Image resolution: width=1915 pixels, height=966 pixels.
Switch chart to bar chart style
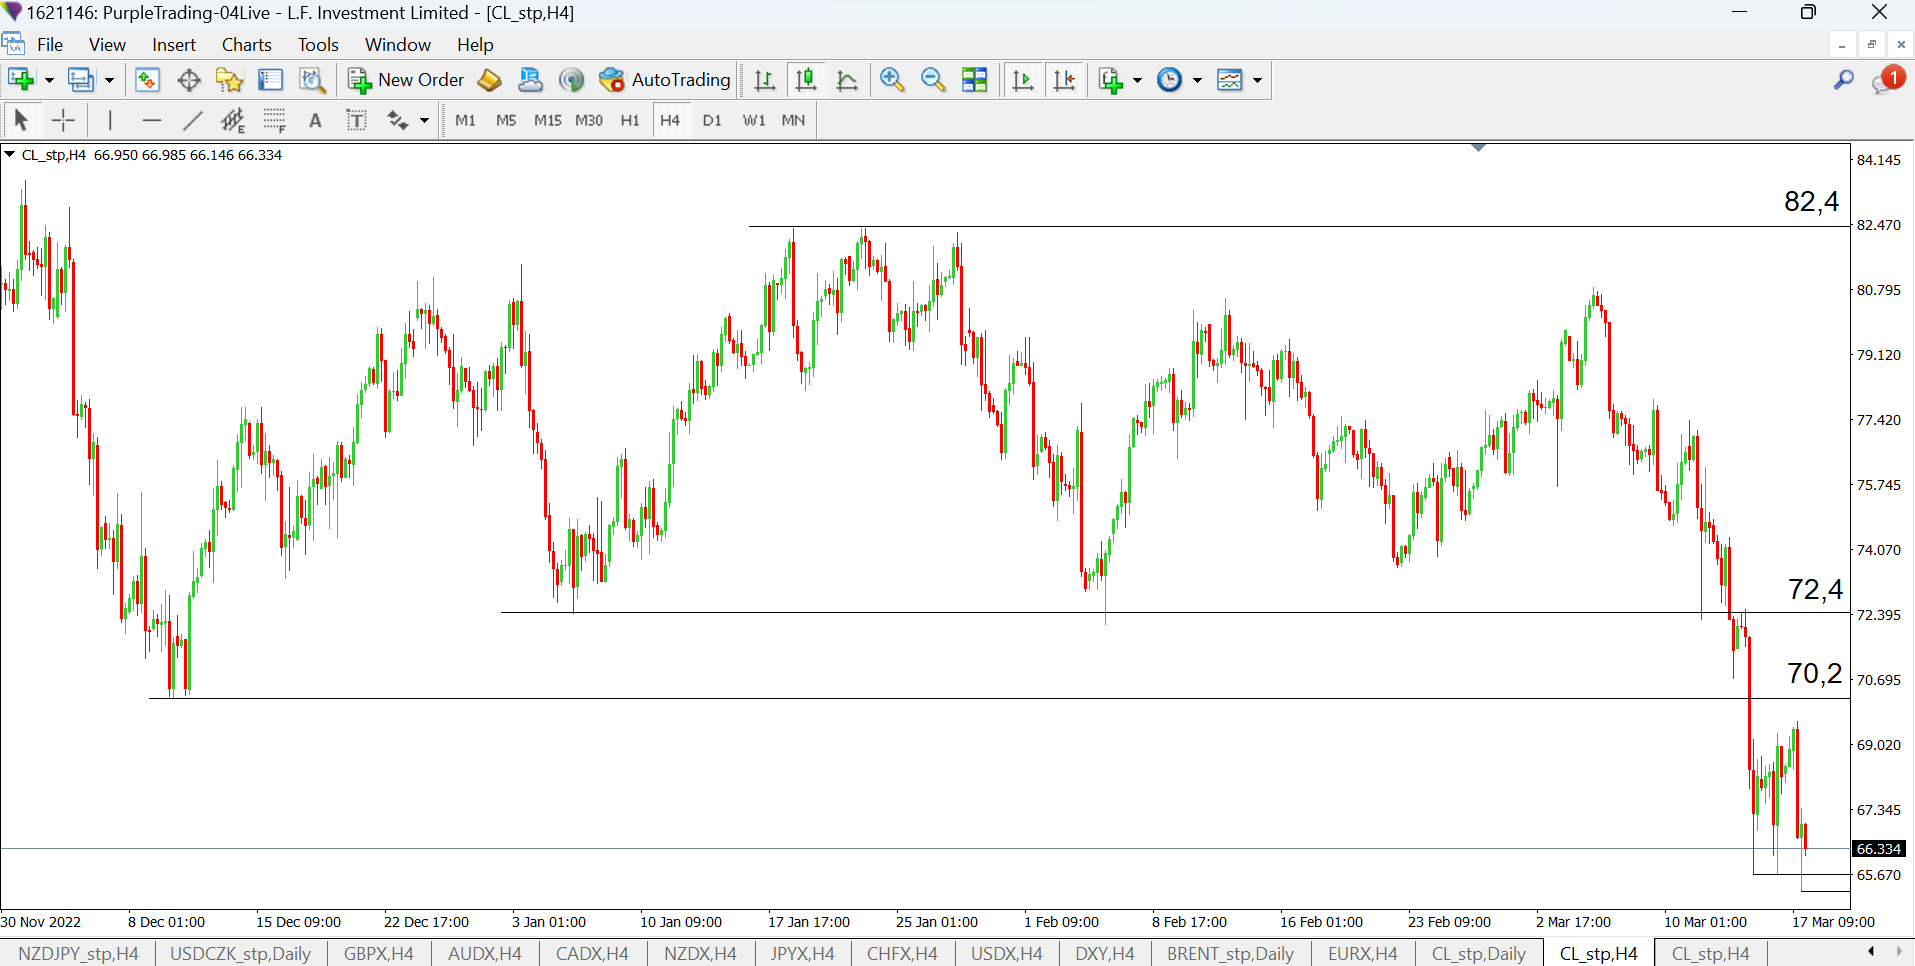click(765, 80)
